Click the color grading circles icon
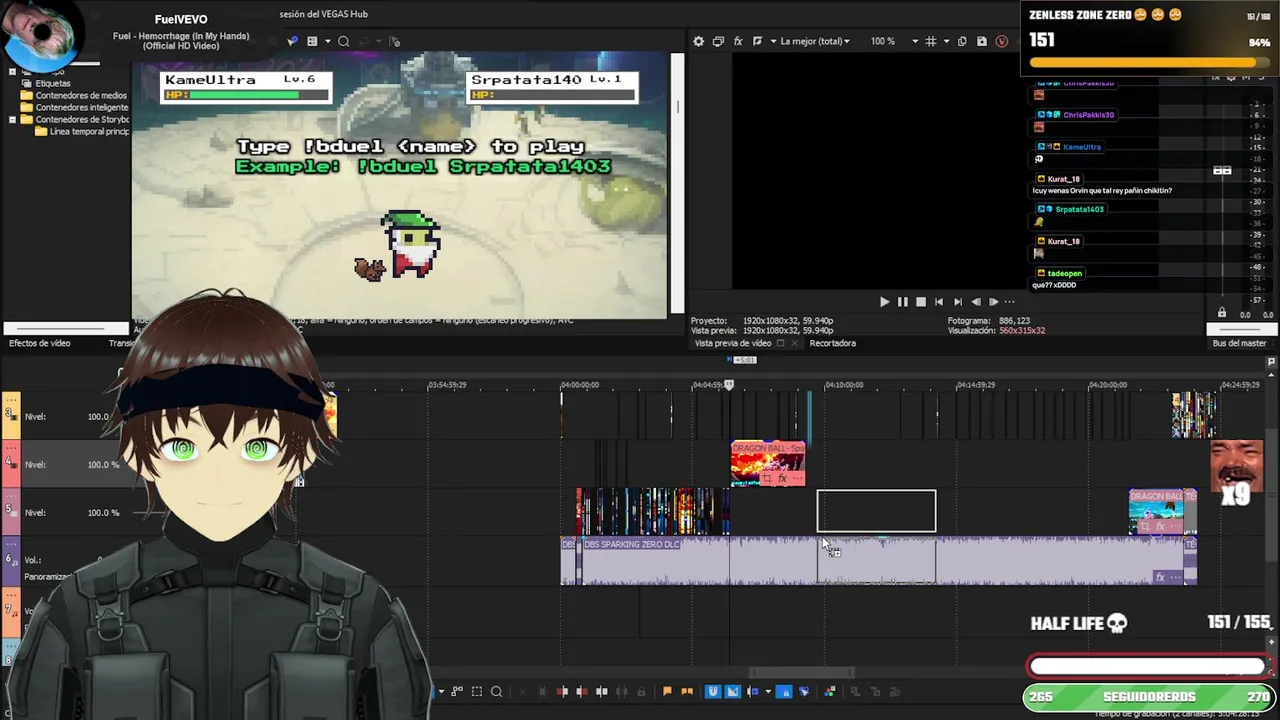Screen dimensions: 1280x720 tap(829, 691)
